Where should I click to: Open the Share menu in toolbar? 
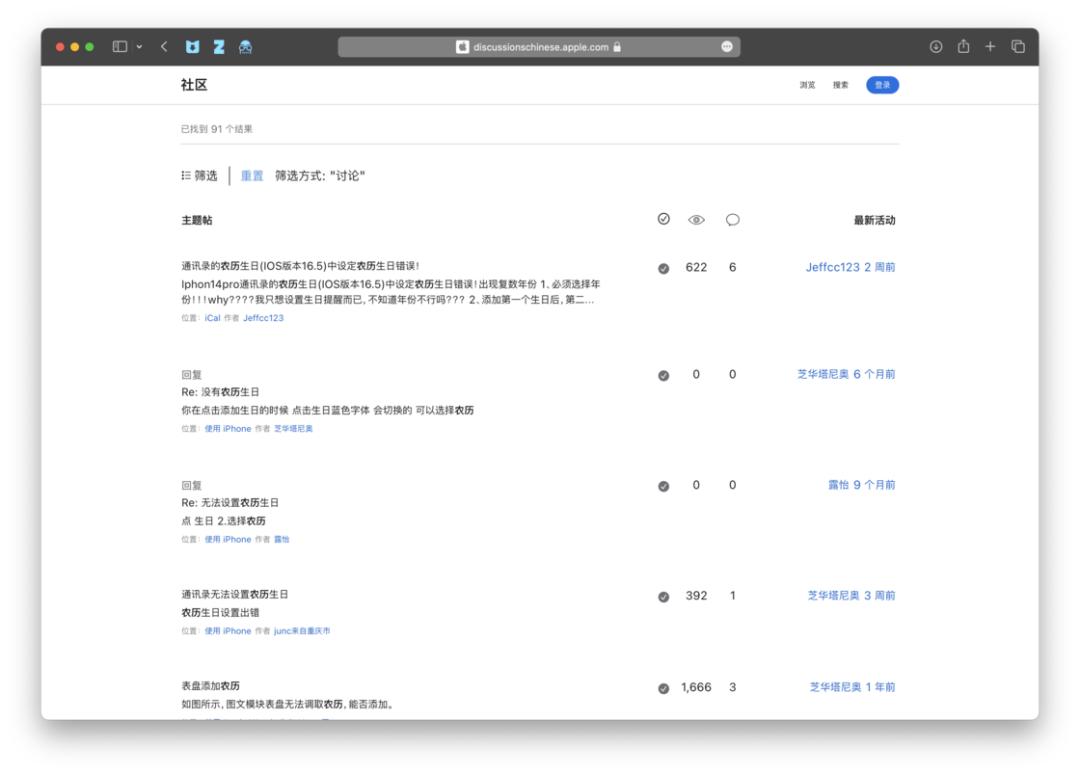[x=964, y=47]
